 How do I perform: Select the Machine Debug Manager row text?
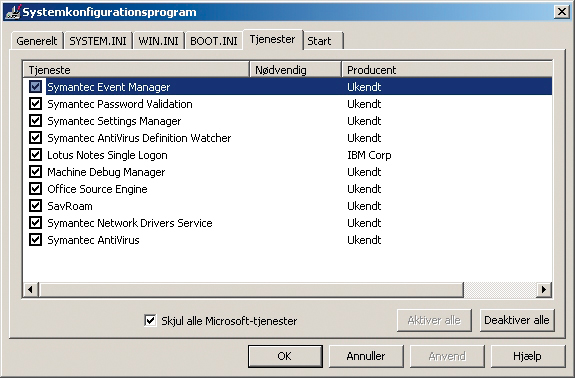tap(106, 172)
